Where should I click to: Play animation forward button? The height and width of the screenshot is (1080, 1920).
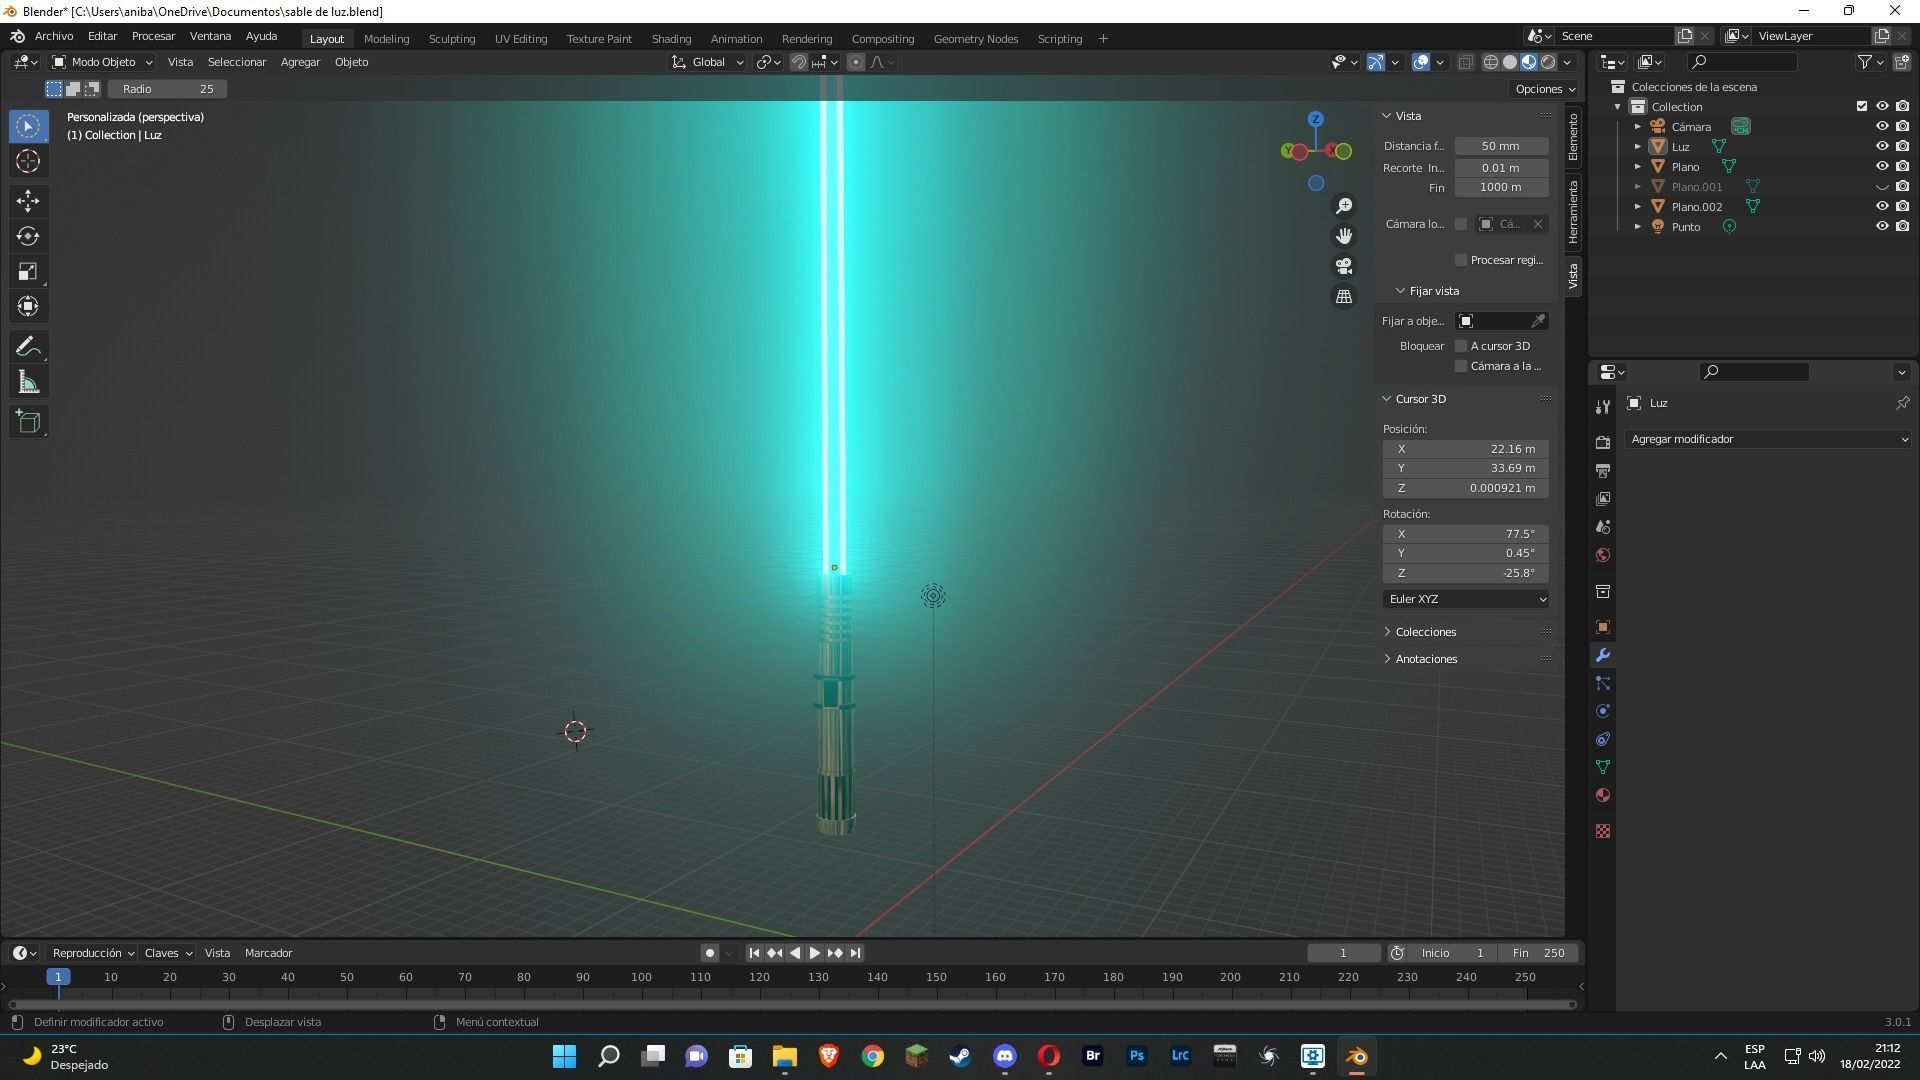tap(814, 953)
